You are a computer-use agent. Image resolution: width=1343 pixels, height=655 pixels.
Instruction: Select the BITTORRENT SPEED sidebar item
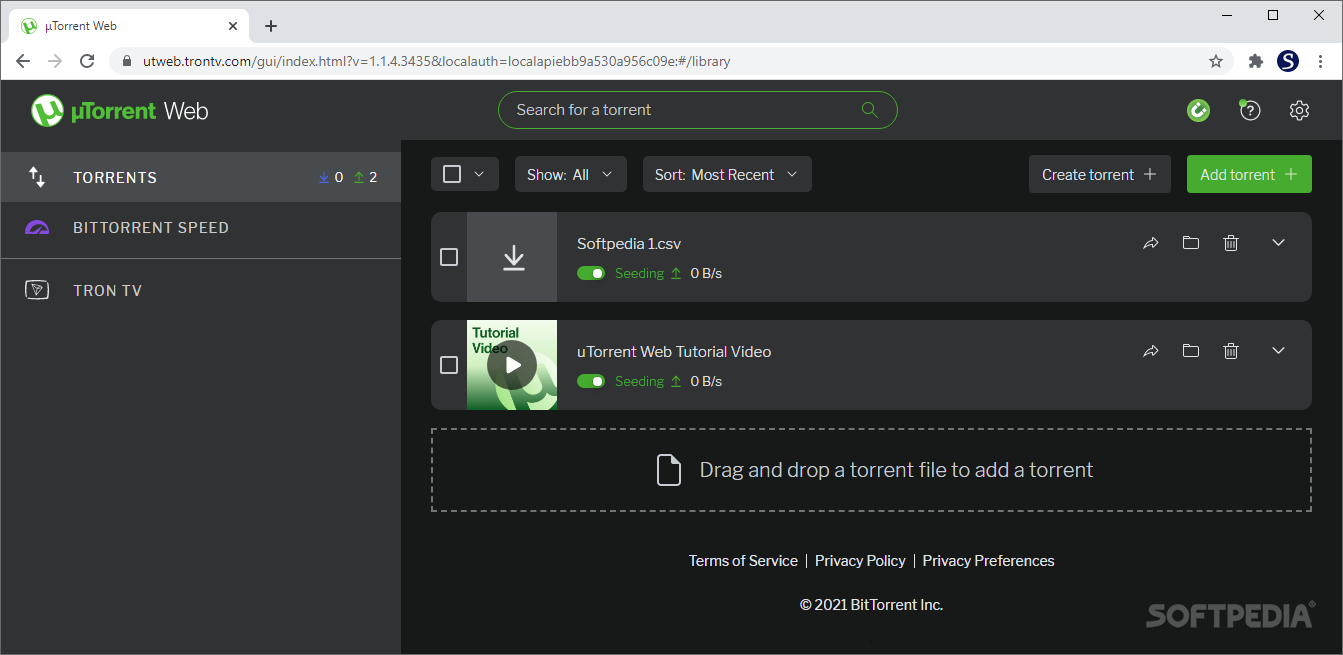point(200,228)
